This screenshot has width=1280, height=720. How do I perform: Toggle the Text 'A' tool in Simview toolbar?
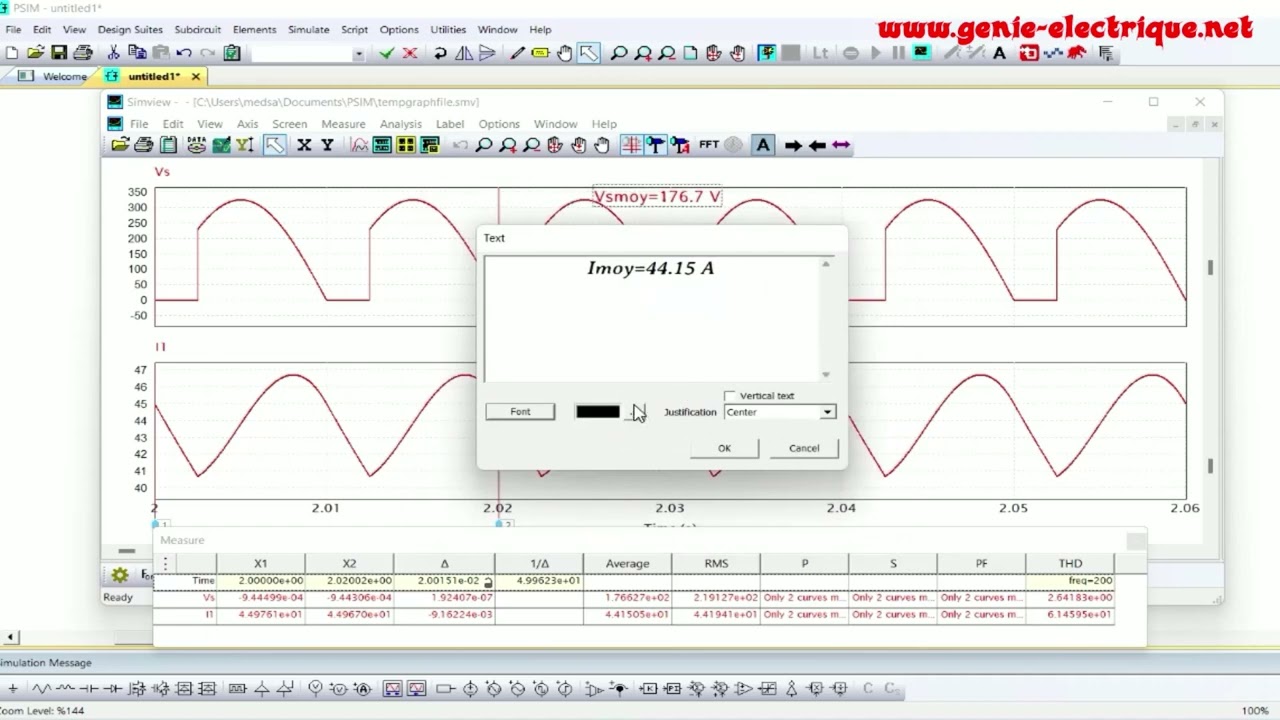[763, 145]
